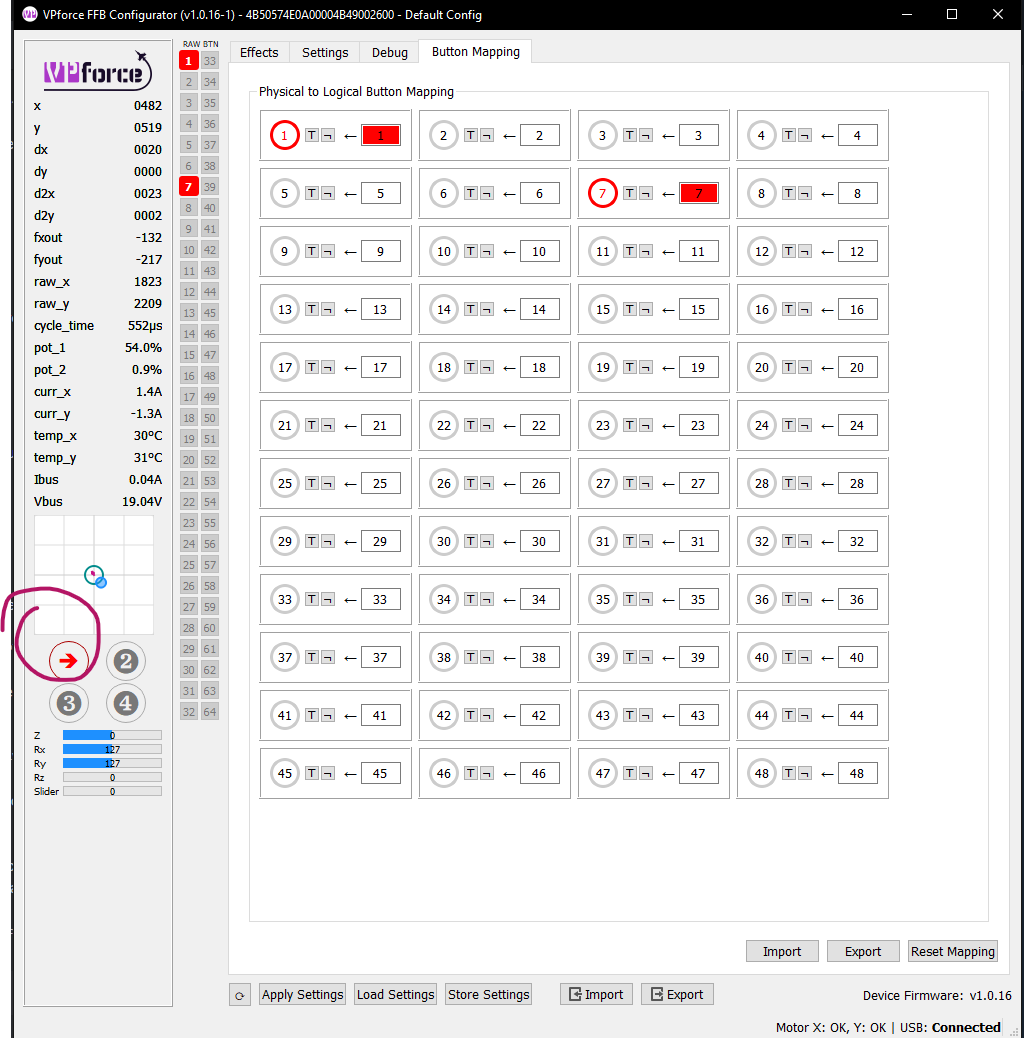1024x1038 pixels.
Task: Click the Reset Mapping button
Action: tap(952, 951)
